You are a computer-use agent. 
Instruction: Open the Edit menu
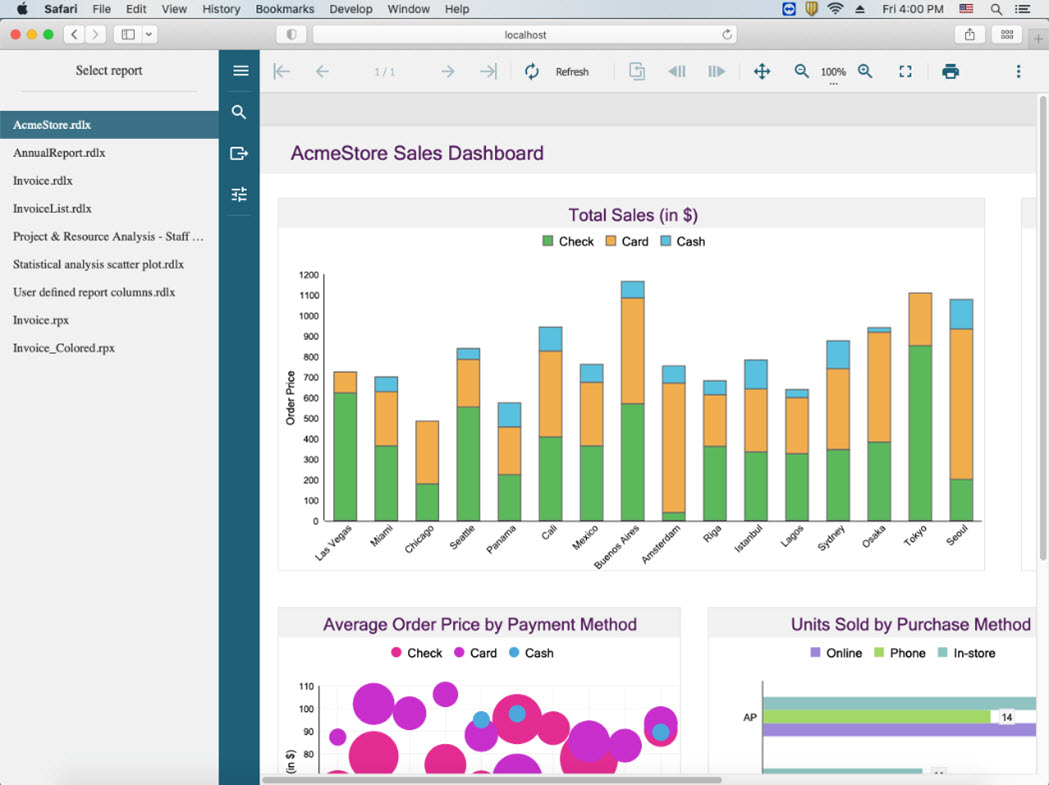tap(136, 9)
